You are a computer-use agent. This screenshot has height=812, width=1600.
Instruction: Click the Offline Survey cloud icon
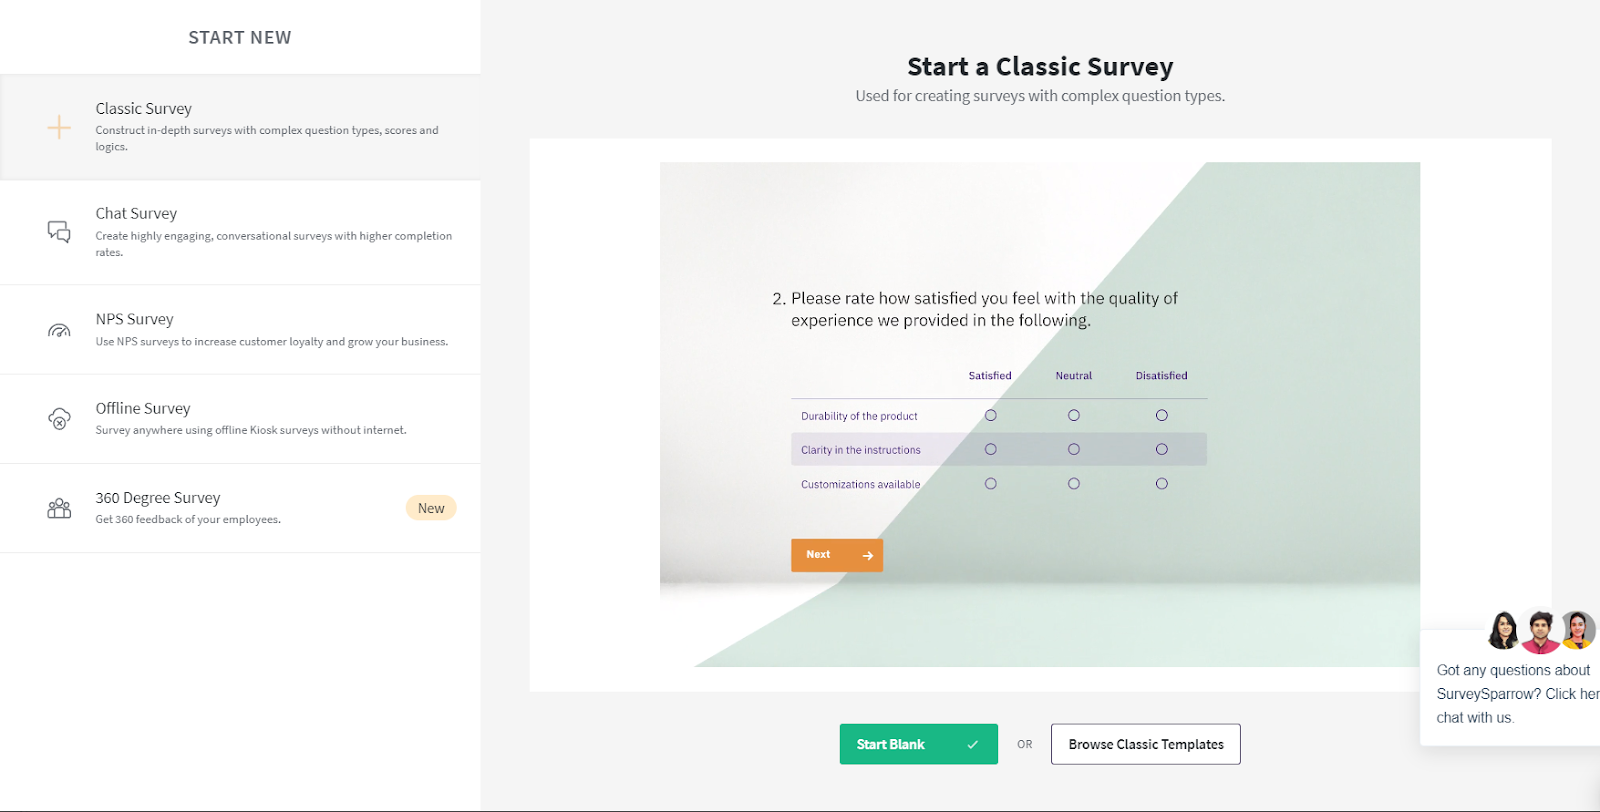pos(59,419)
